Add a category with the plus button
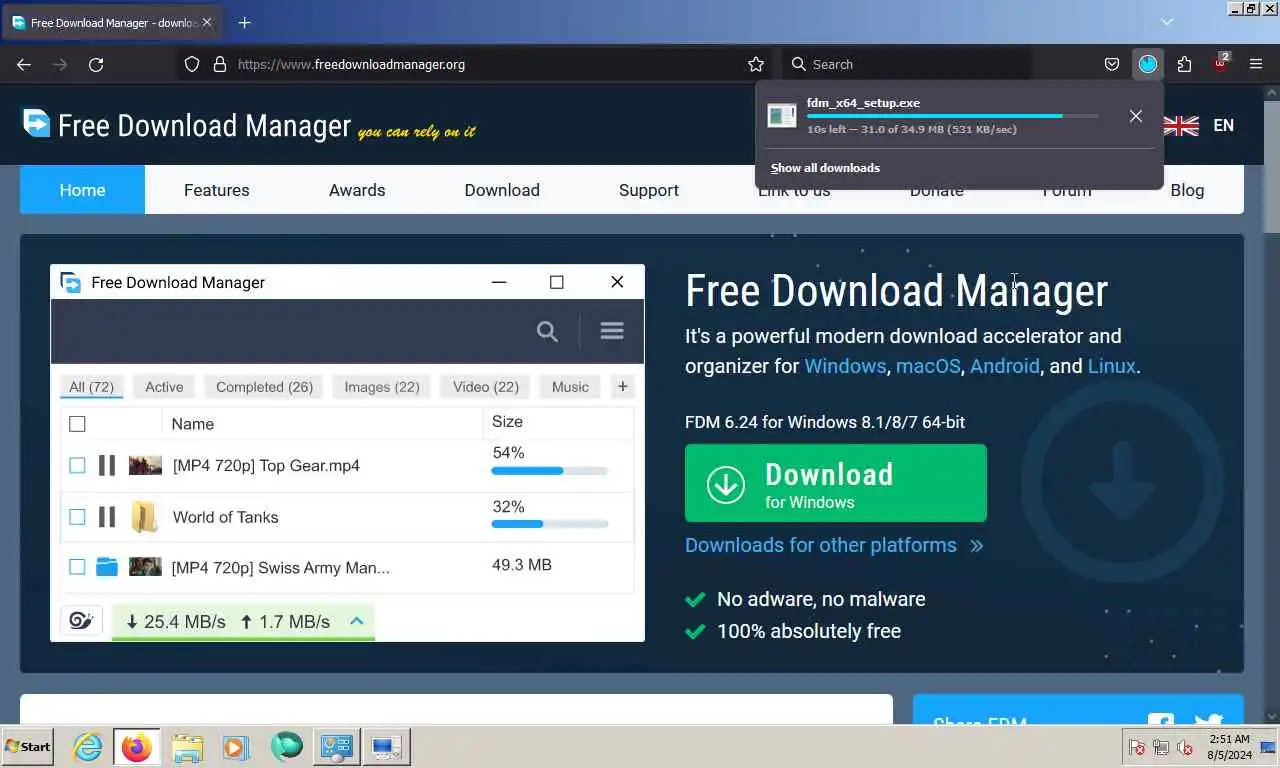 [x=622, y=387]
